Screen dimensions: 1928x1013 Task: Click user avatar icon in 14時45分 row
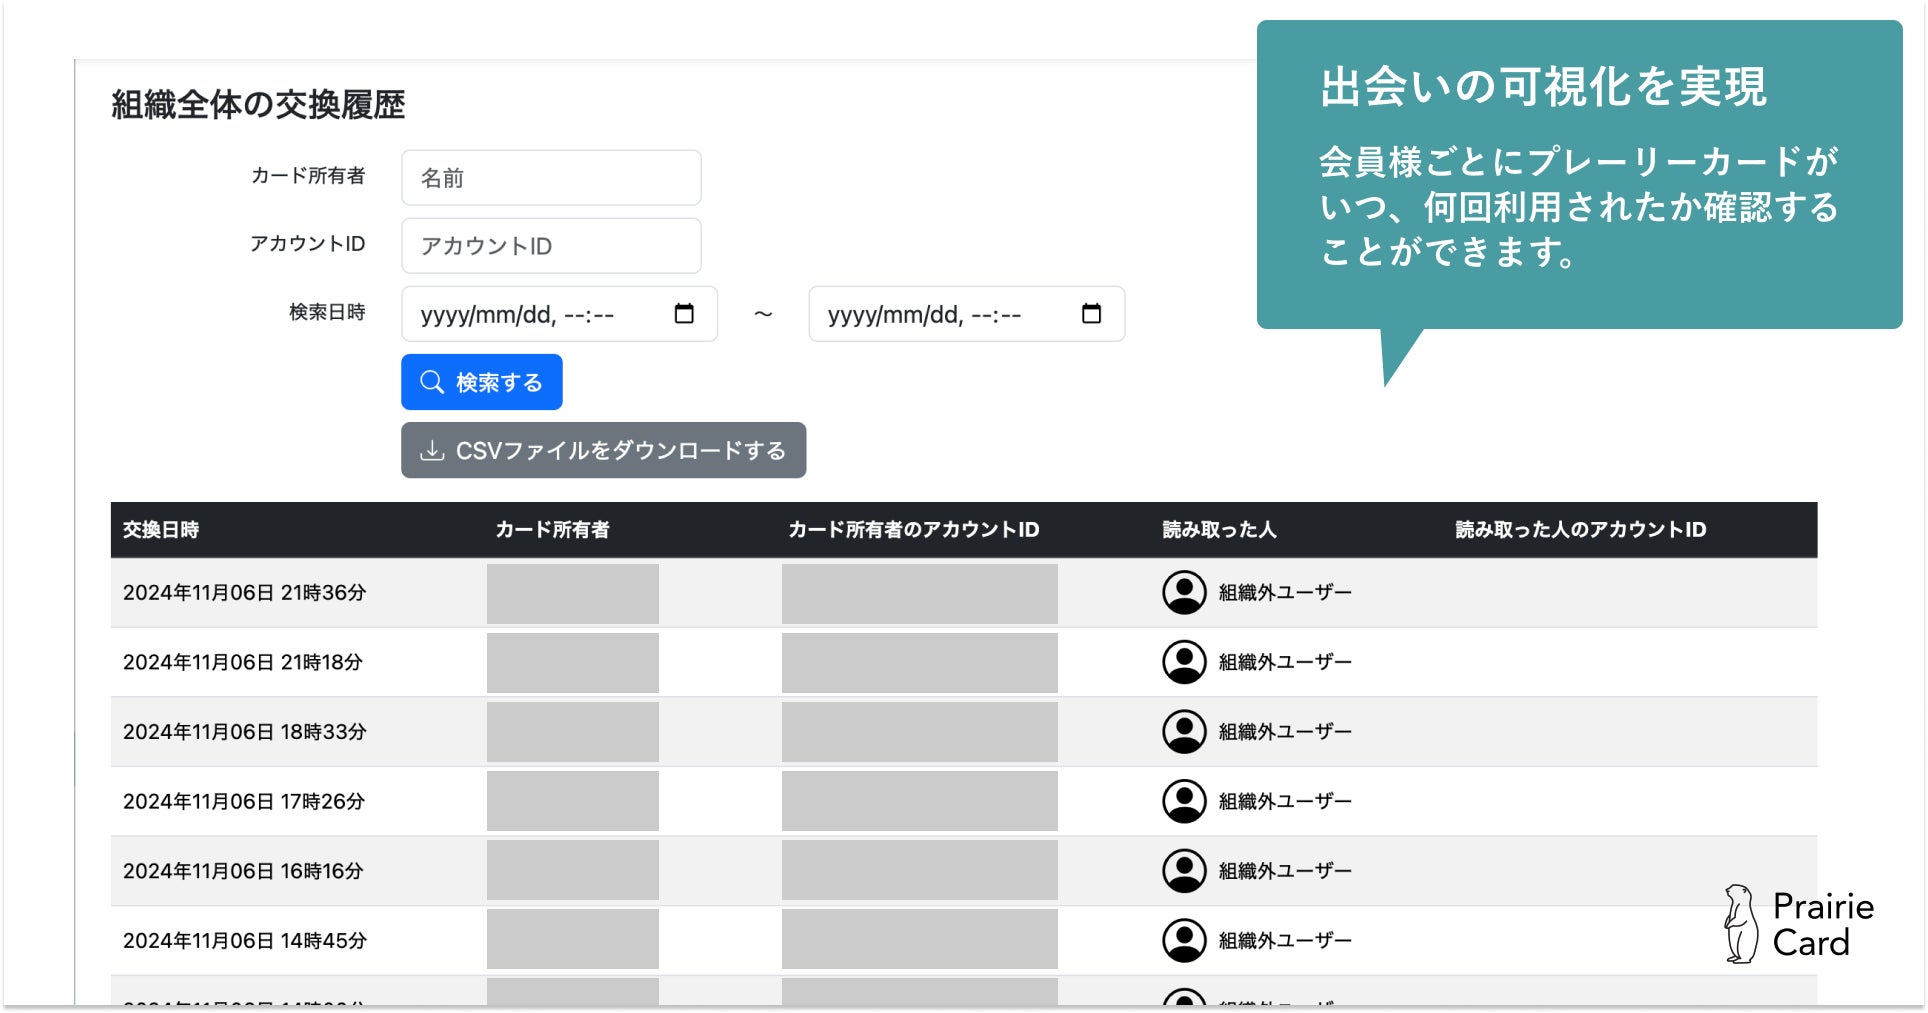tap(1184, 940)
